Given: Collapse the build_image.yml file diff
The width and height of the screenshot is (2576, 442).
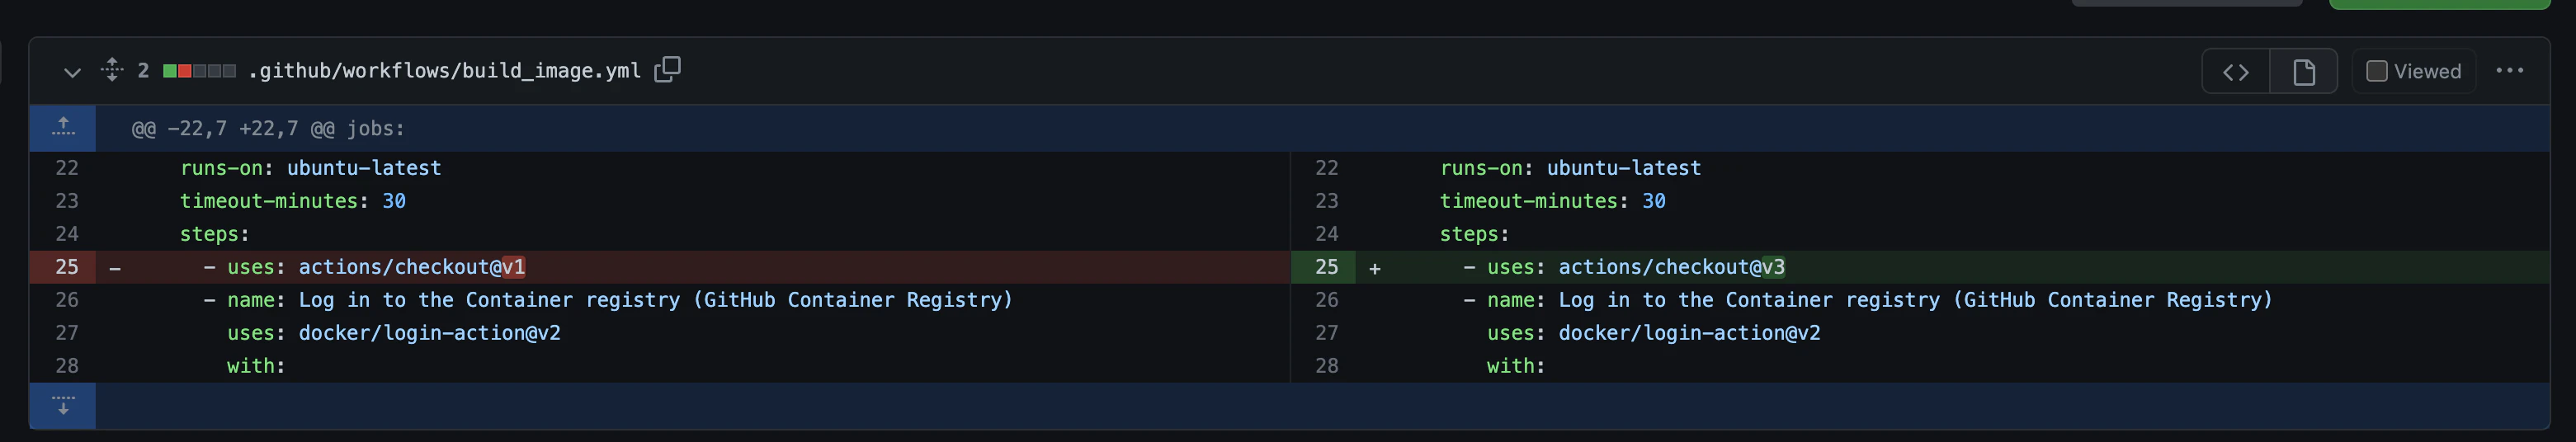Looking at the screenshot, I should coord(72,72).
